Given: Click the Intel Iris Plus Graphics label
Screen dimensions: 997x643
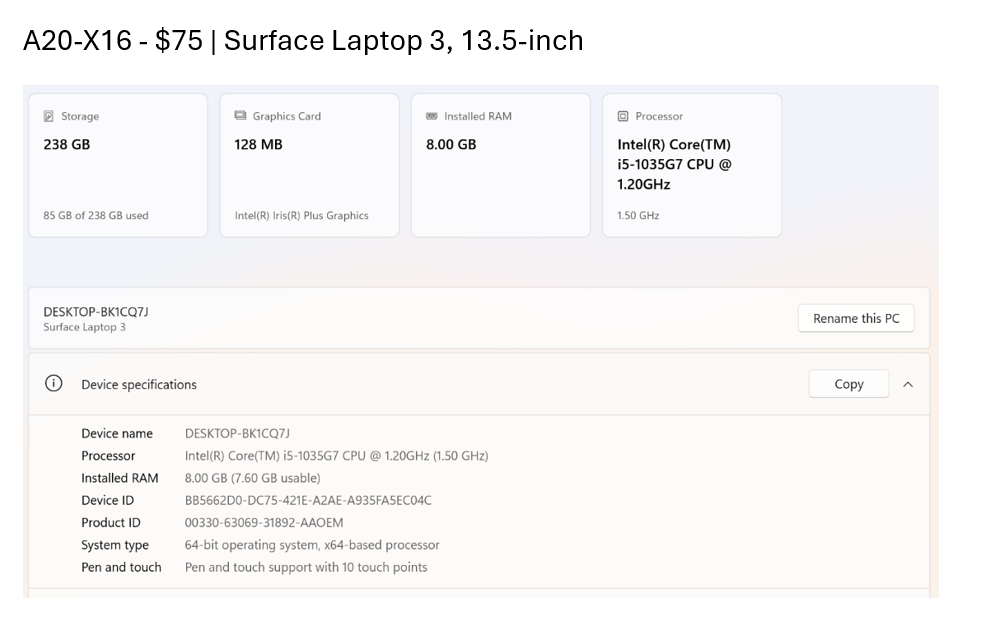Looking at the screenshot, I should [301, 214].
